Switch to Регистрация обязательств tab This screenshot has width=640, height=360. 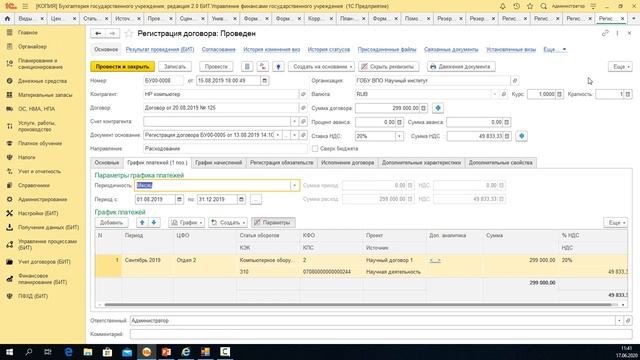tap(282, 162)
